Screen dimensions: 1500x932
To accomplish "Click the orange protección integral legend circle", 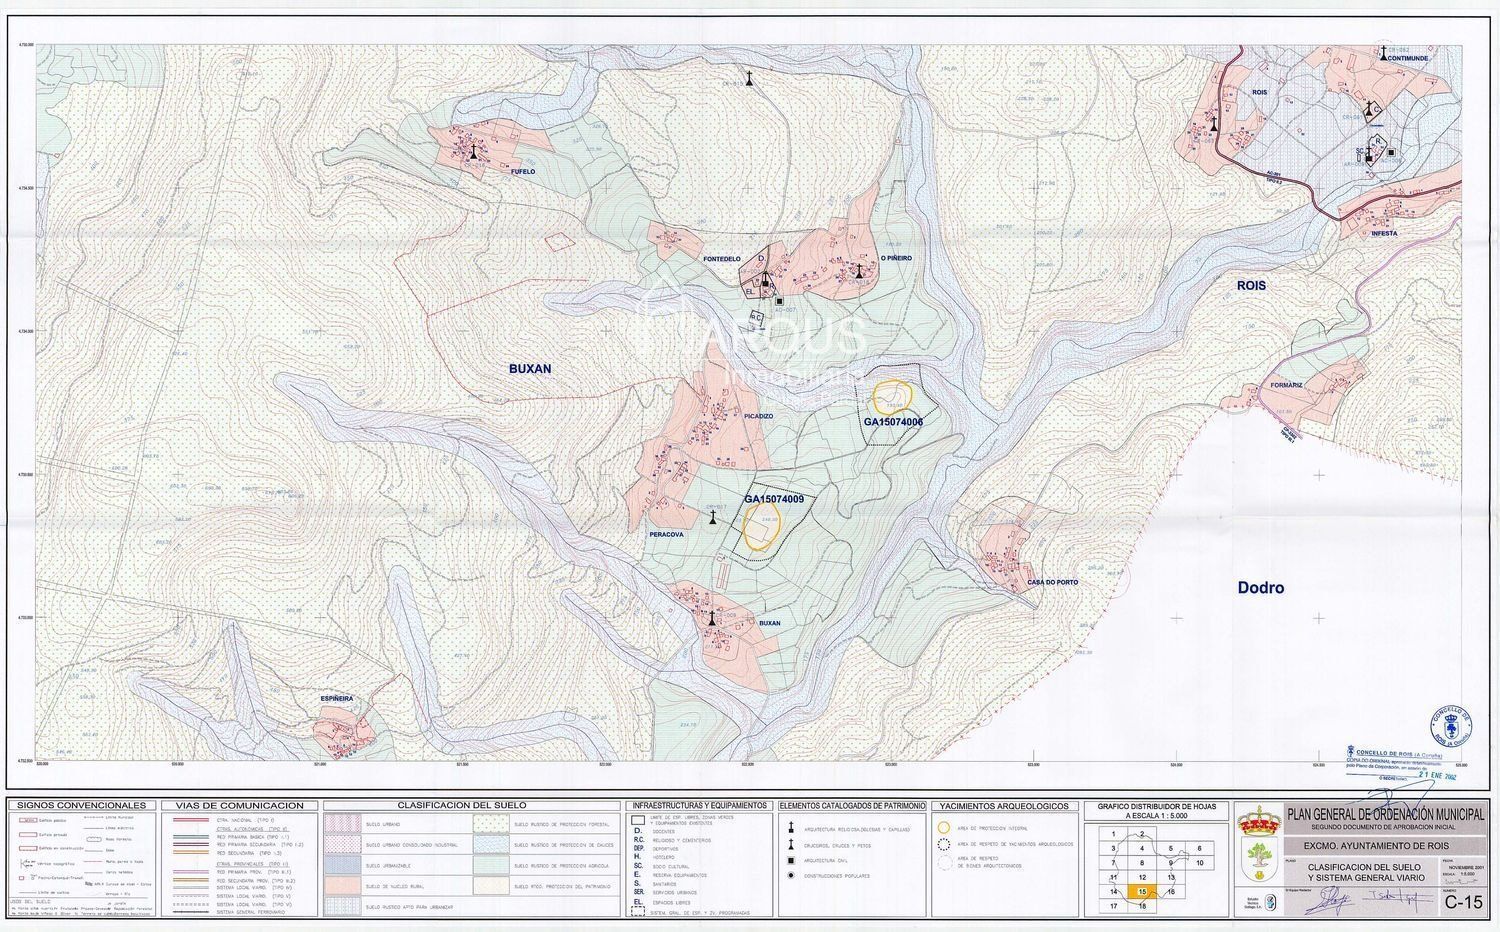I will point(943,828).
